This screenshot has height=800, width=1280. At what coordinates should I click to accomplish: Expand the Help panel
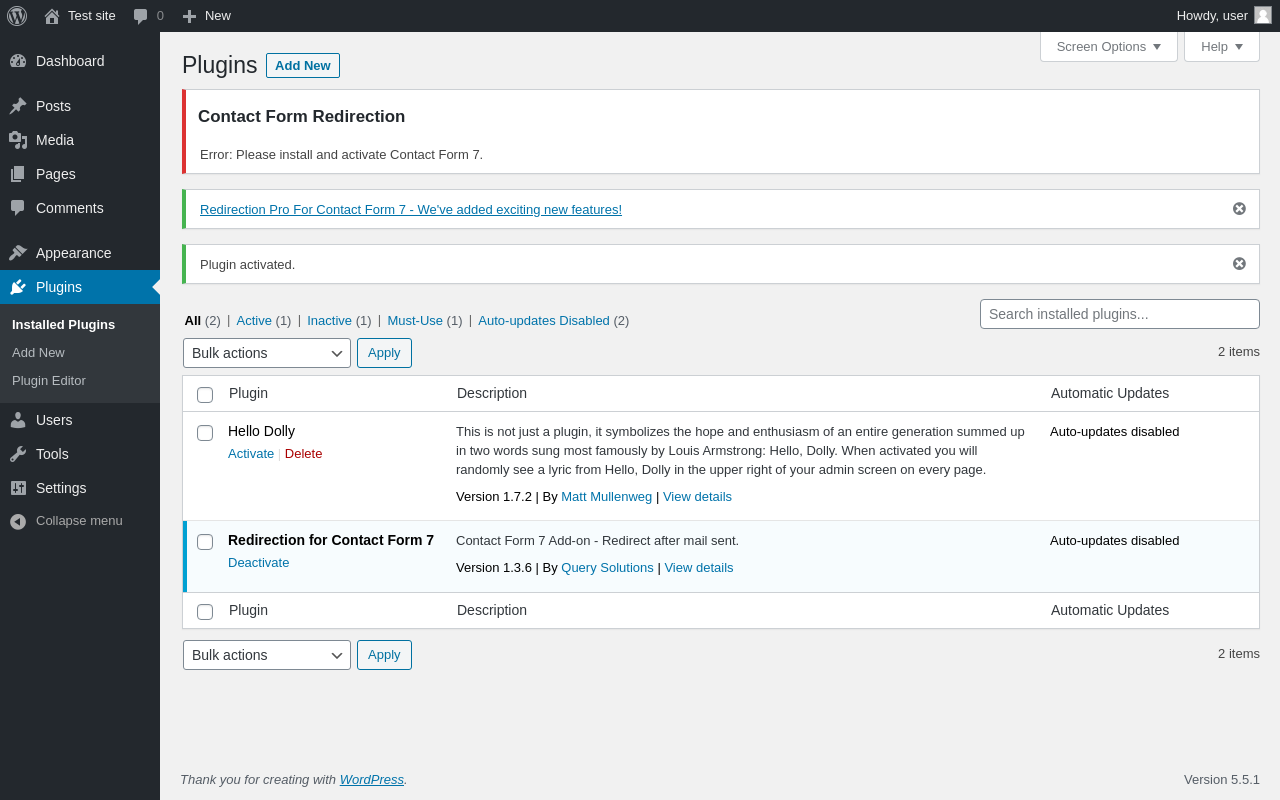1221,46
